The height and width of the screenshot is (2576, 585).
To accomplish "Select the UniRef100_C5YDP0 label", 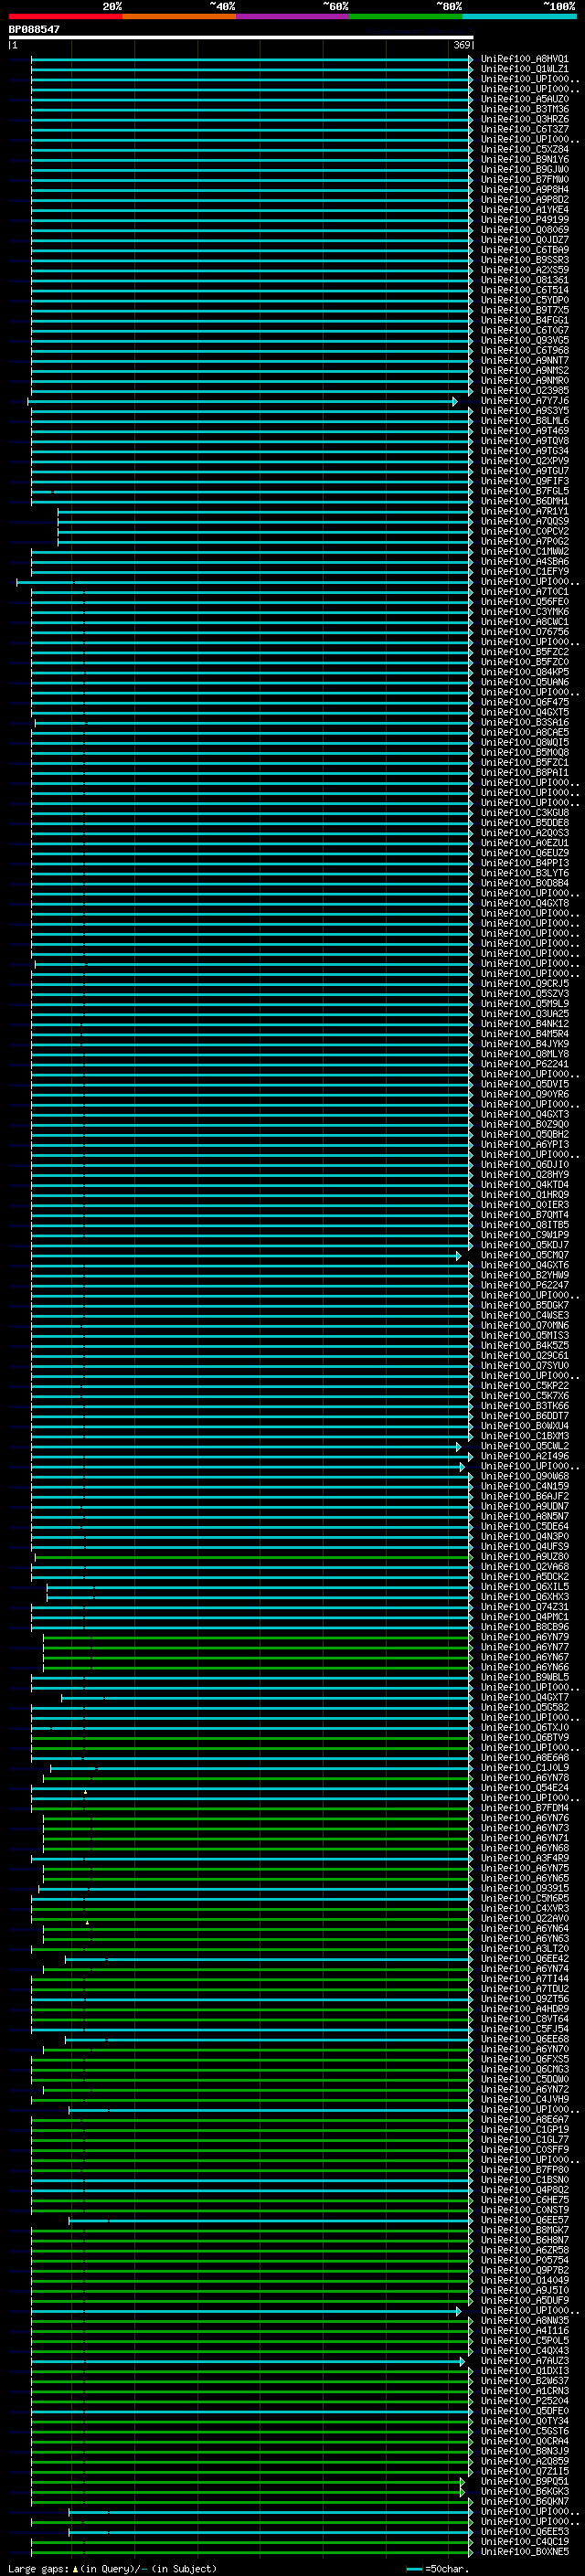I will coord(525,300).
